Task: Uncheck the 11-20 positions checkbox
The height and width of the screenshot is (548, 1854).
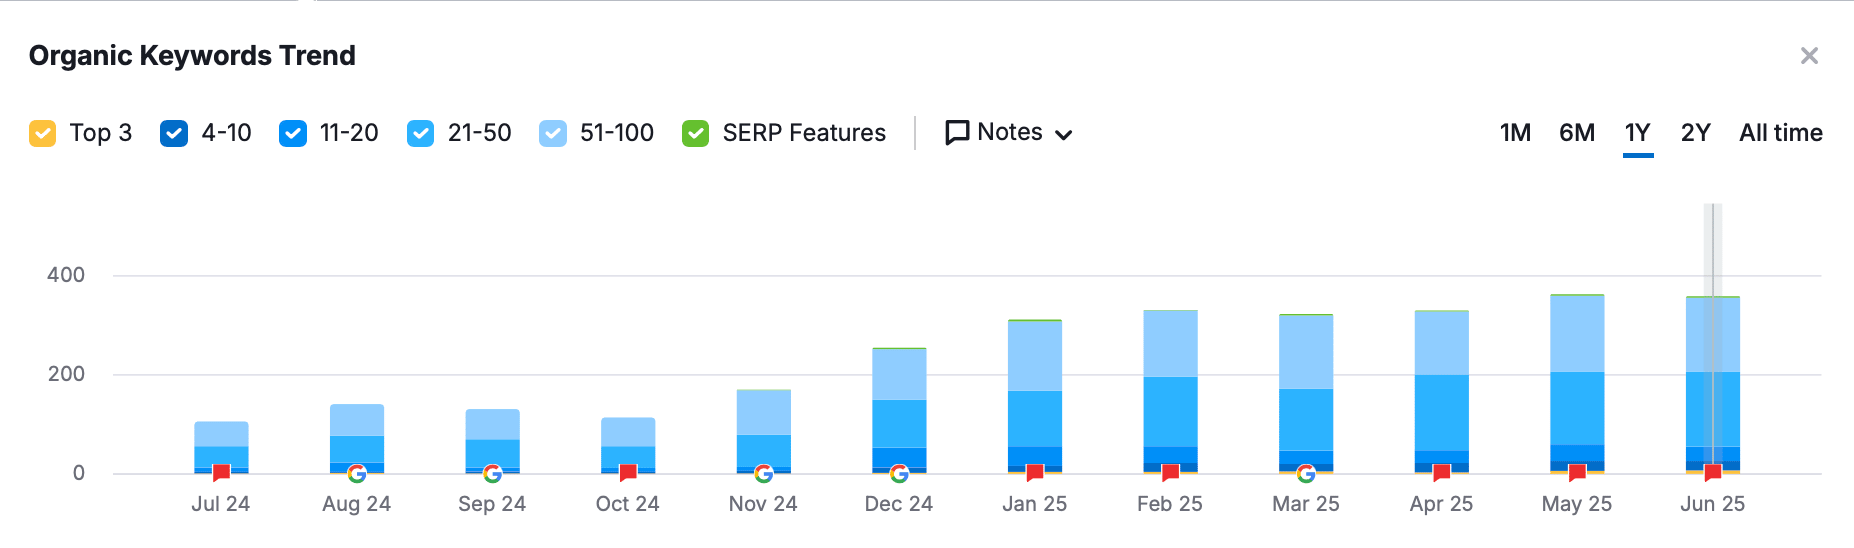Action: [x=293, y=133]
